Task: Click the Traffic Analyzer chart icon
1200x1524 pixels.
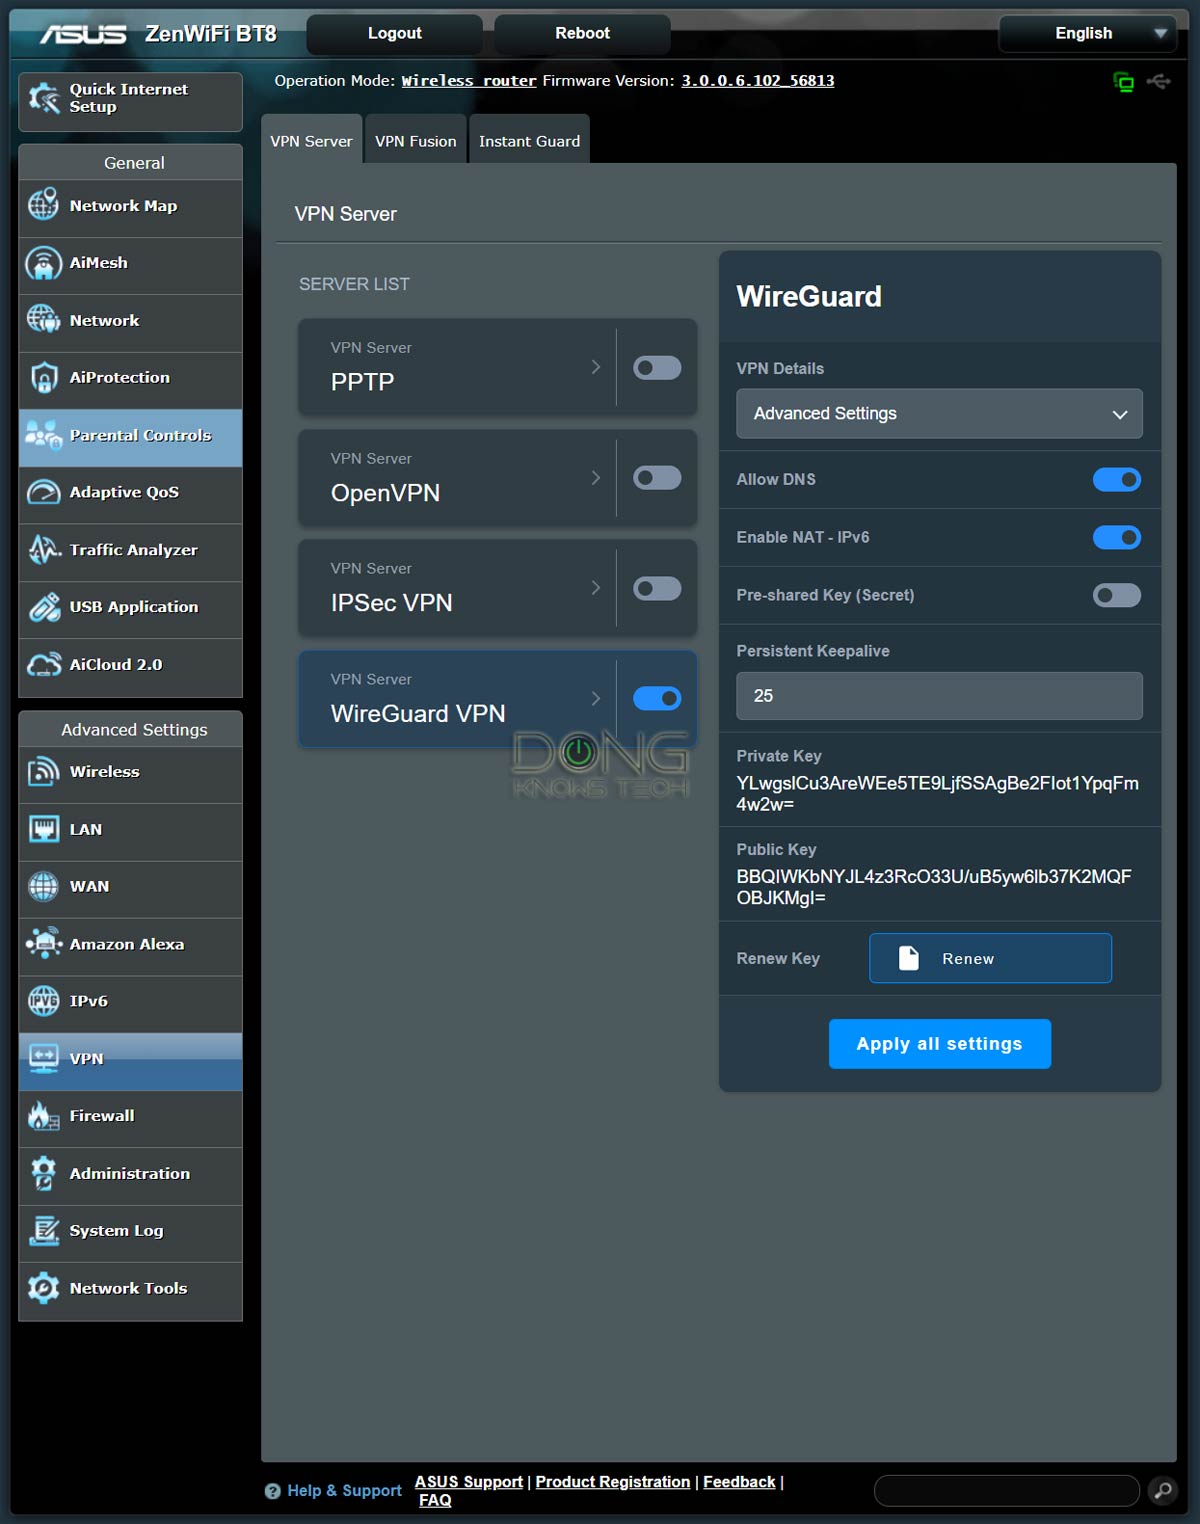Action: click(x=43, y=549)
